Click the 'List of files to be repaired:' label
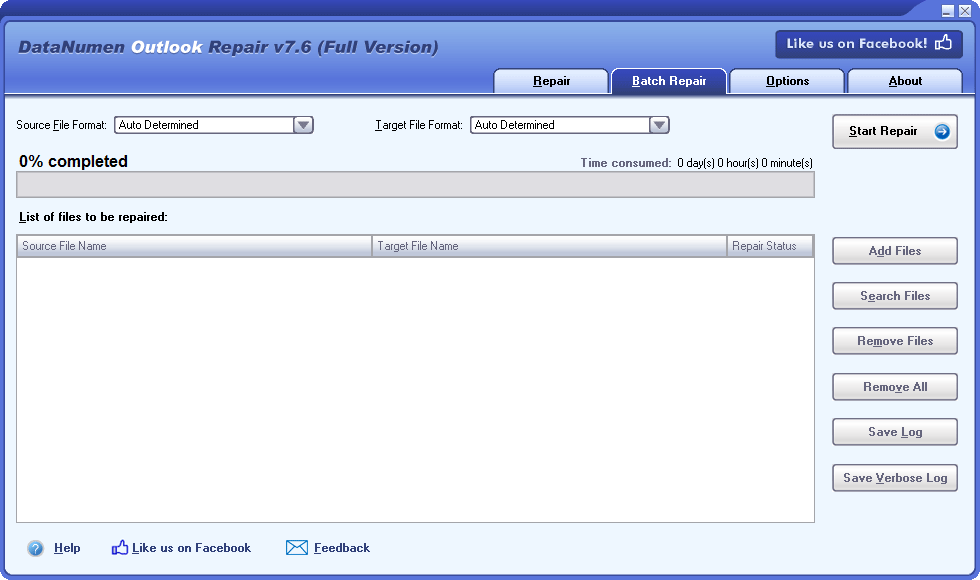980x580 pixels. tap(93, 217)
